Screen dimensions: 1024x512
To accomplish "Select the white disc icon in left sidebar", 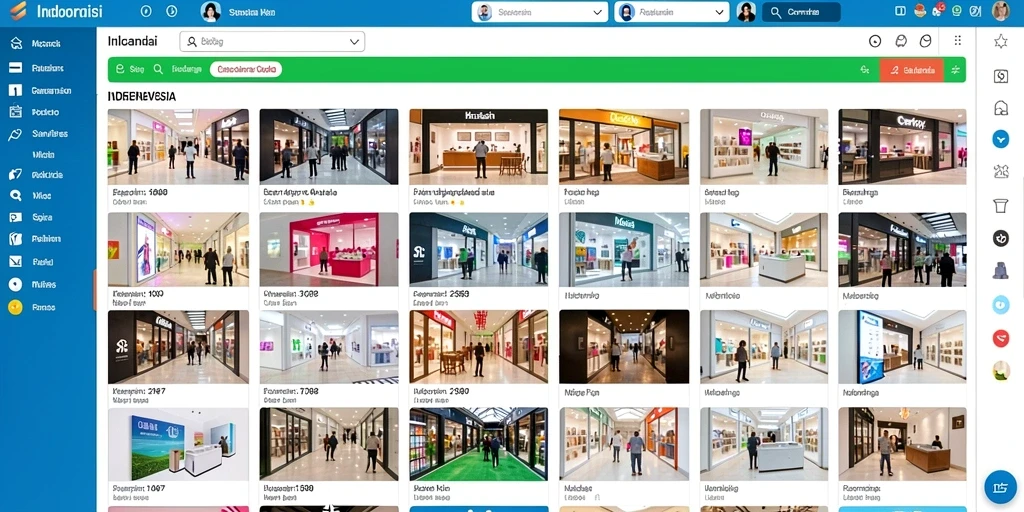I will 15,285.
